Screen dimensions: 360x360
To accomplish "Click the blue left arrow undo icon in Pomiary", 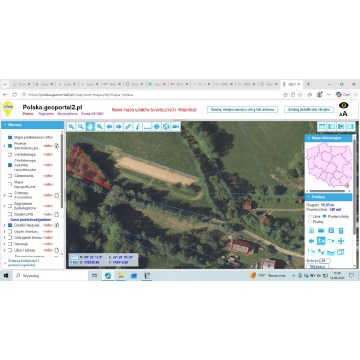I will click(x=311, y=241).
